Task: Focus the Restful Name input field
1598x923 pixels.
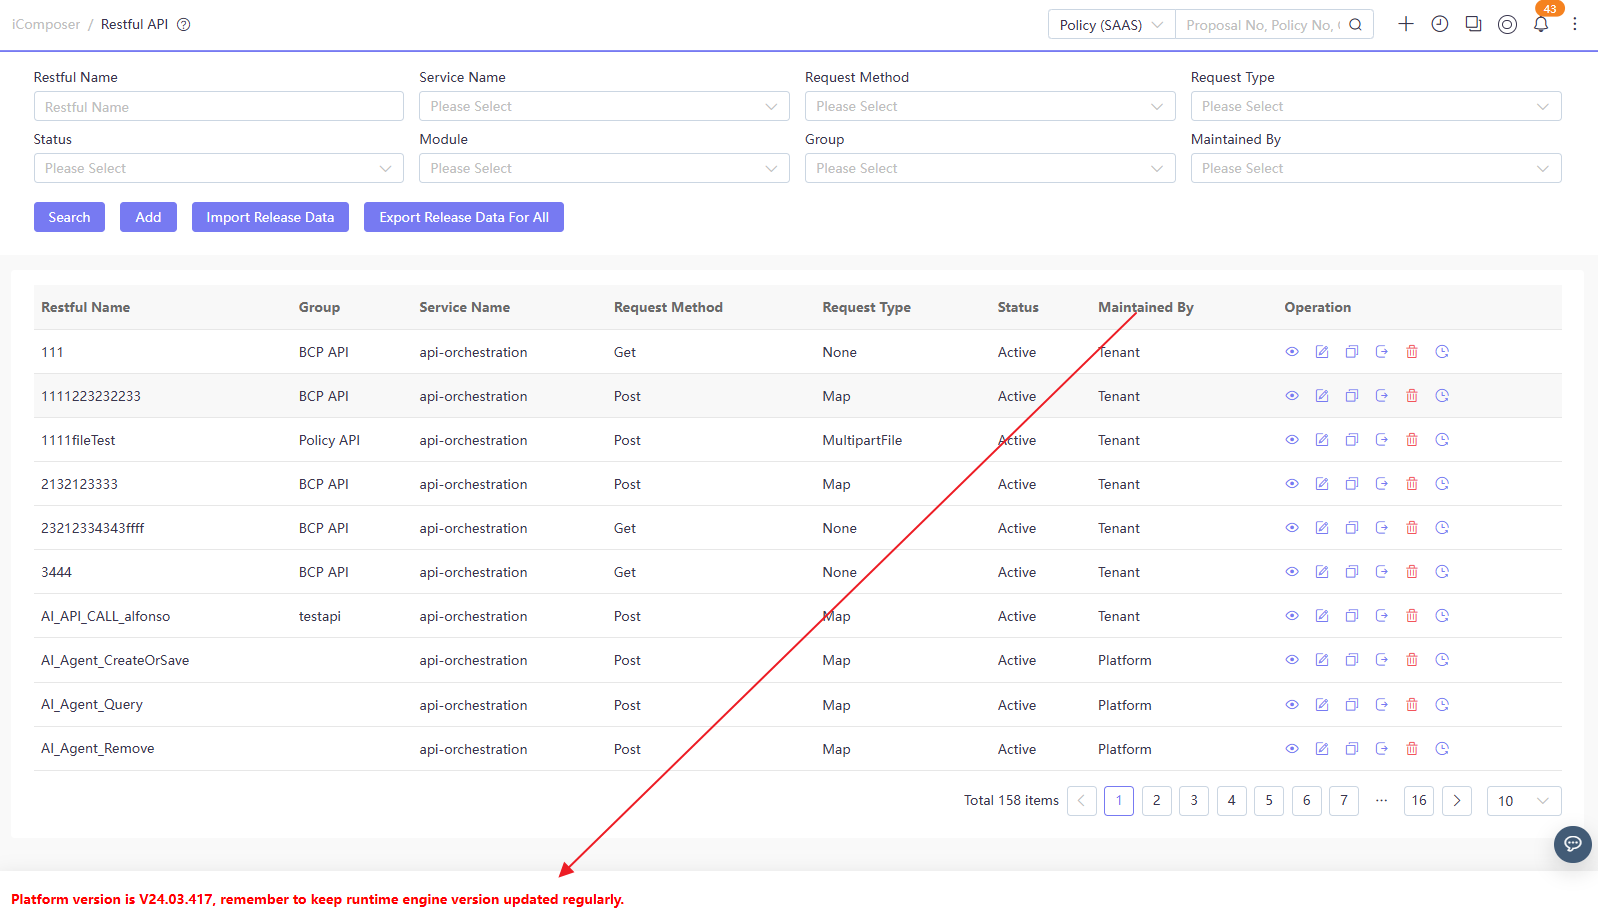Action: (219, 107)
